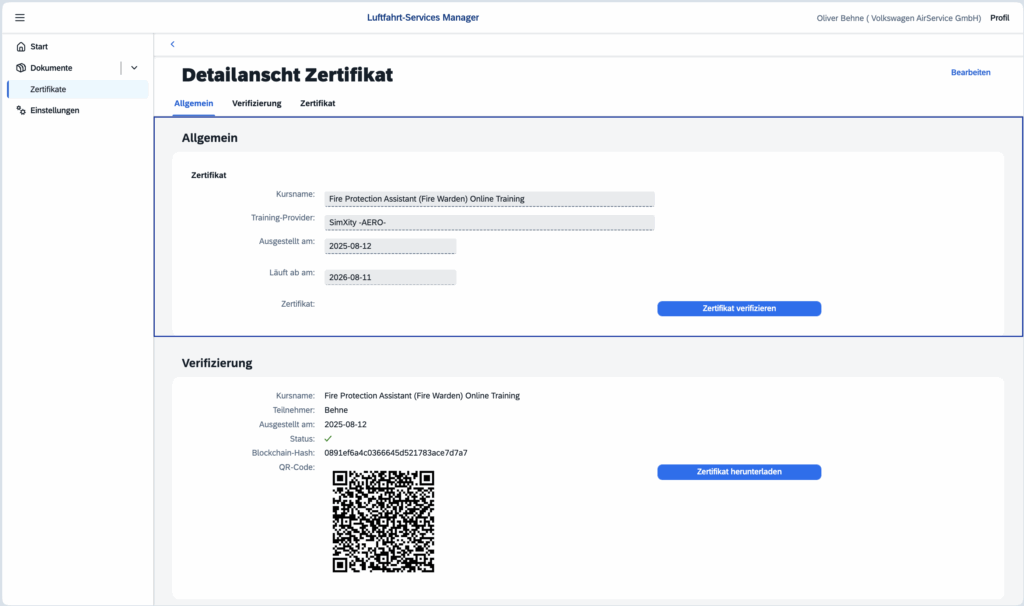Open the hamburger navigation menu
The width and height of the screenshot is (1024, 606).
pyautogui.click(x=20, y=18)
